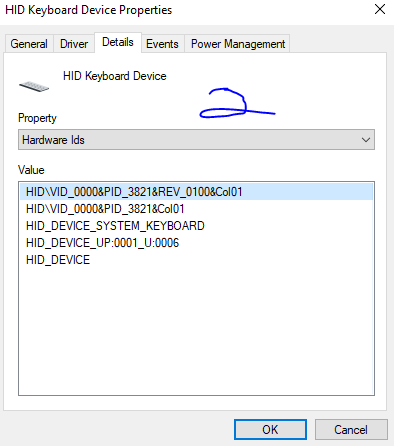Open the Power Management tab

[238, 44]
